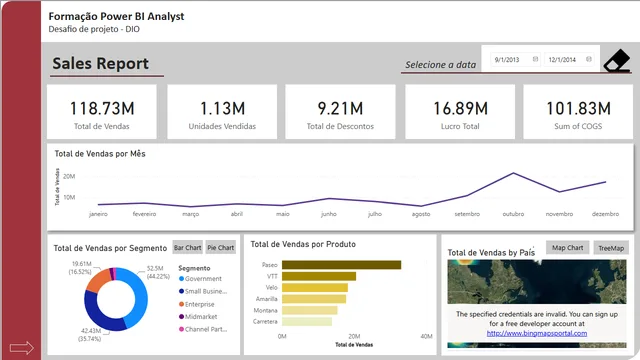640x360 pixels.
Task: Select the Sum of COGS card
Action: point(578,112)
